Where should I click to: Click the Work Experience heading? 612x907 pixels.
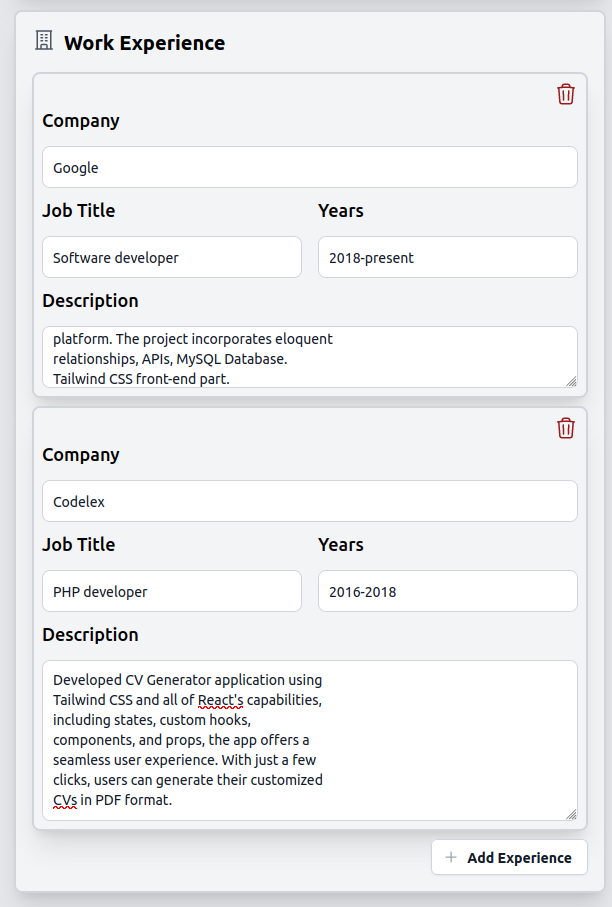tap(144, 42)
